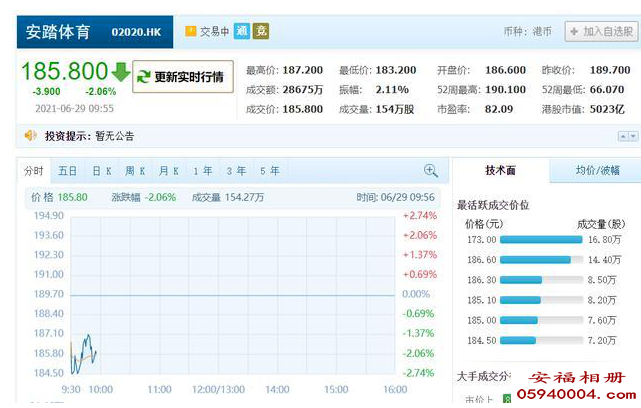Click the 市盈率 82.09 value
The image size is (641, 408).
coord(499,109)
